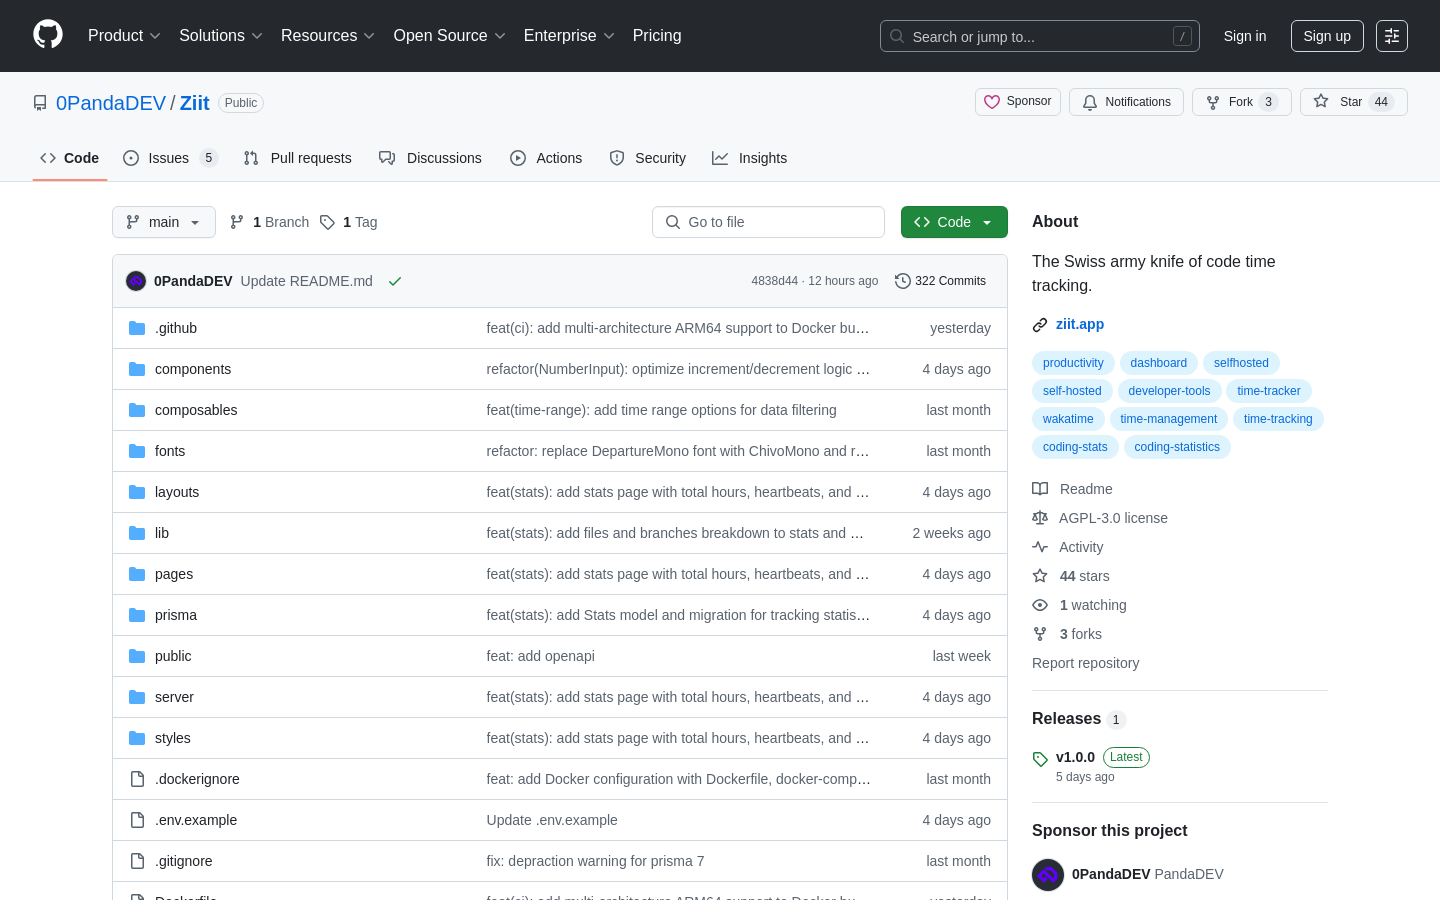Click the fork icon beside 3 forks

coord(1040,634)
